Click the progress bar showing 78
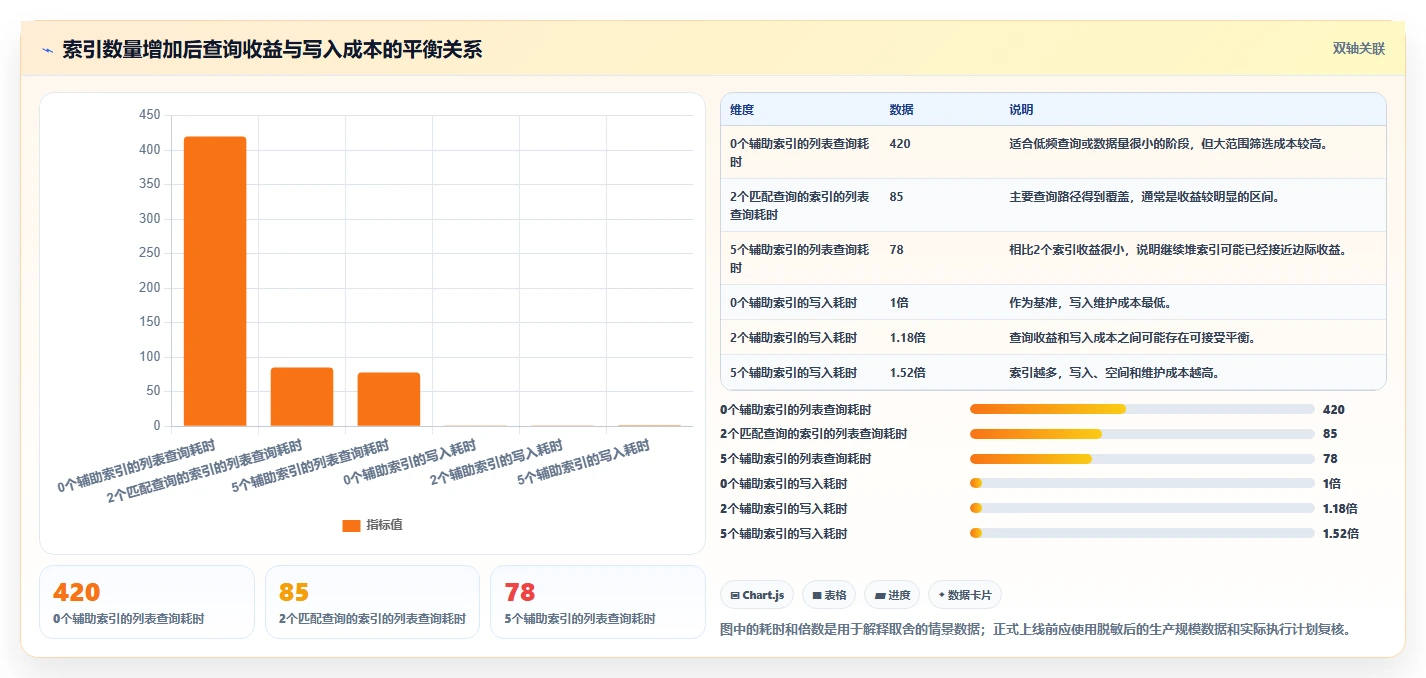Image resolution: width=1426 pixels, height=678 pixels. coord(1142,459)
